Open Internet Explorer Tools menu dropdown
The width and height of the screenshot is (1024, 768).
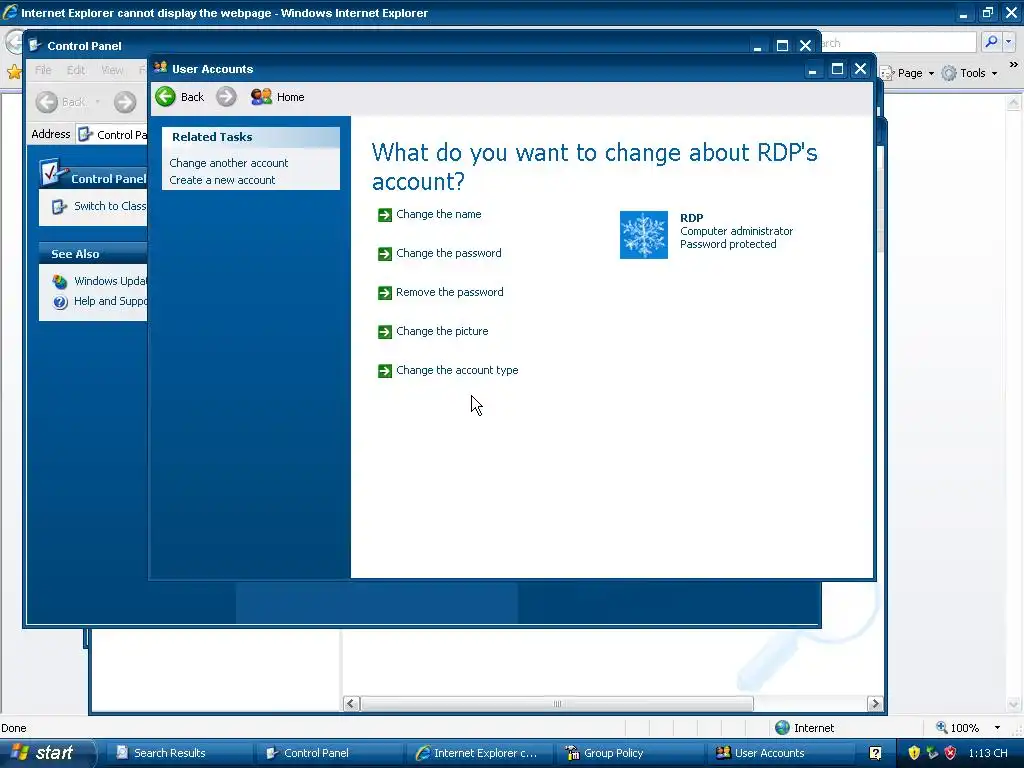click(970, 73)
